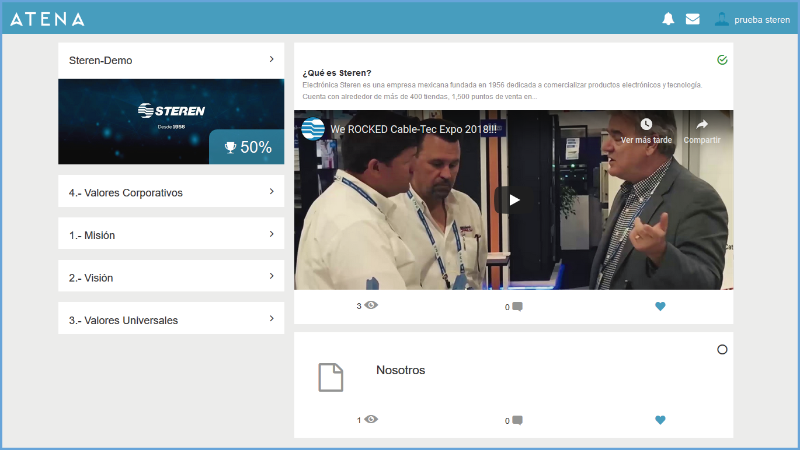
Task: Open the Nosotros document icon
Action: pyautogui.click(x=331, y=378)
